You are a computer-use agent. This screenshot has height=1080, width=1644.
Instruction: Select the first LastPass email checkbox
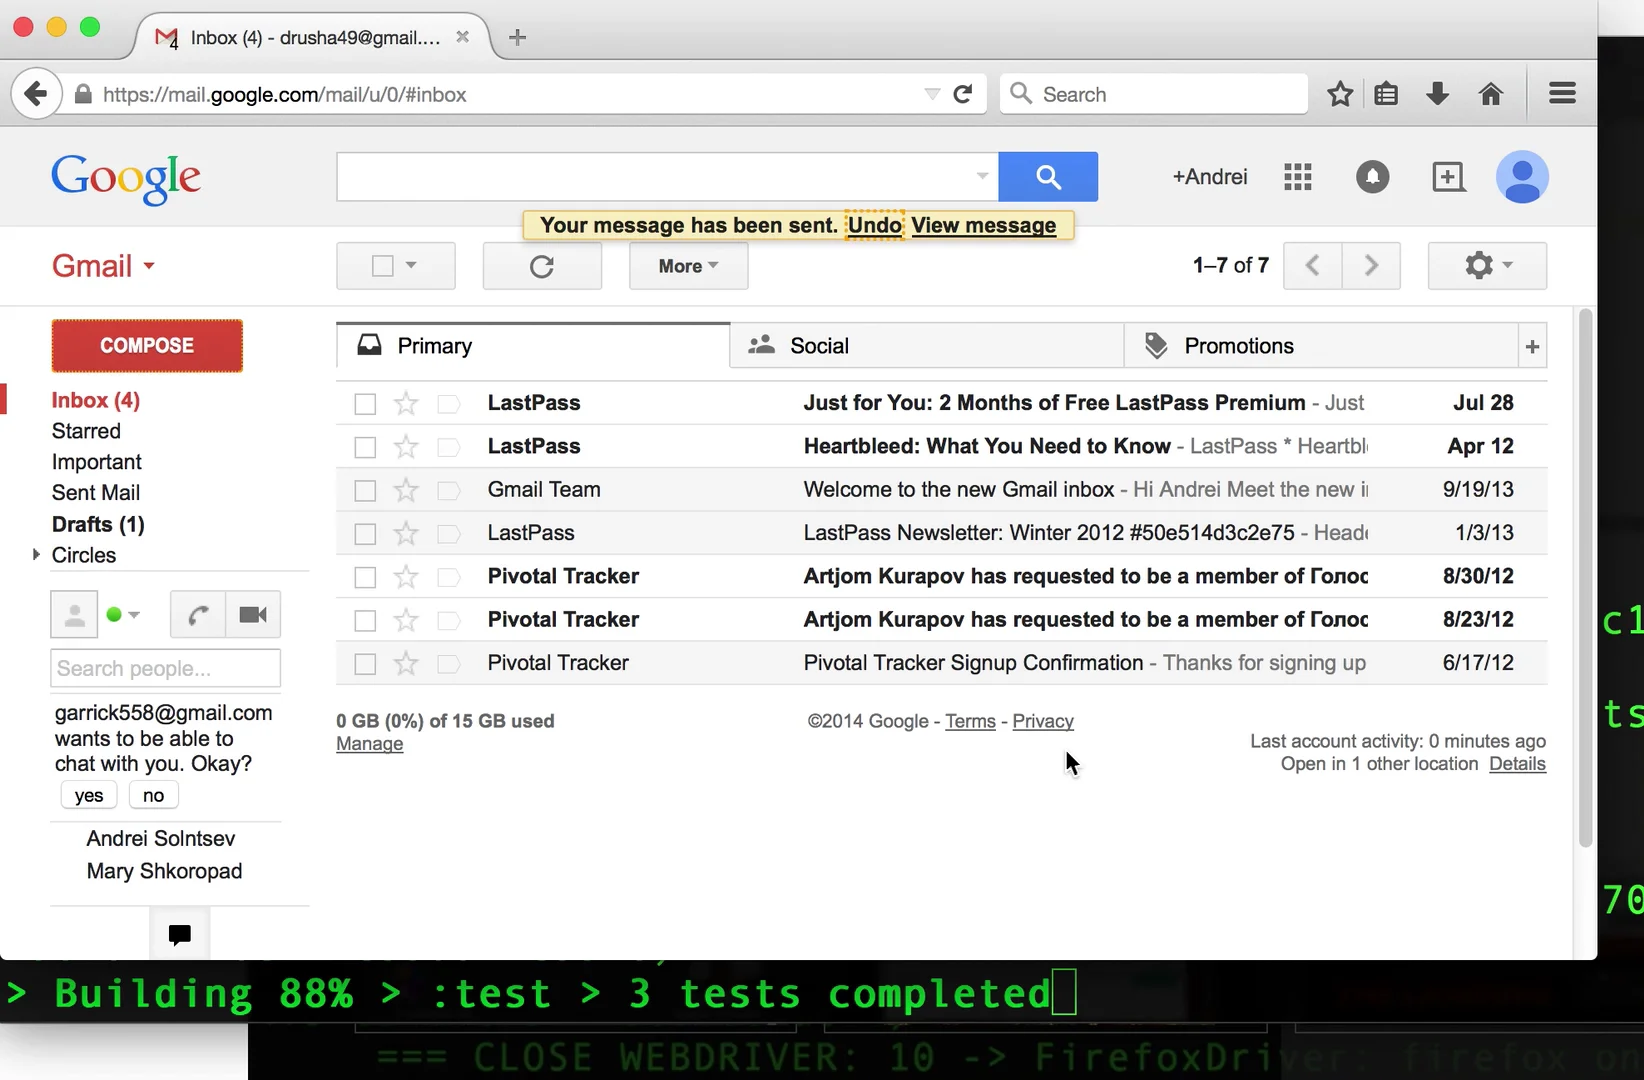point(365,404)
